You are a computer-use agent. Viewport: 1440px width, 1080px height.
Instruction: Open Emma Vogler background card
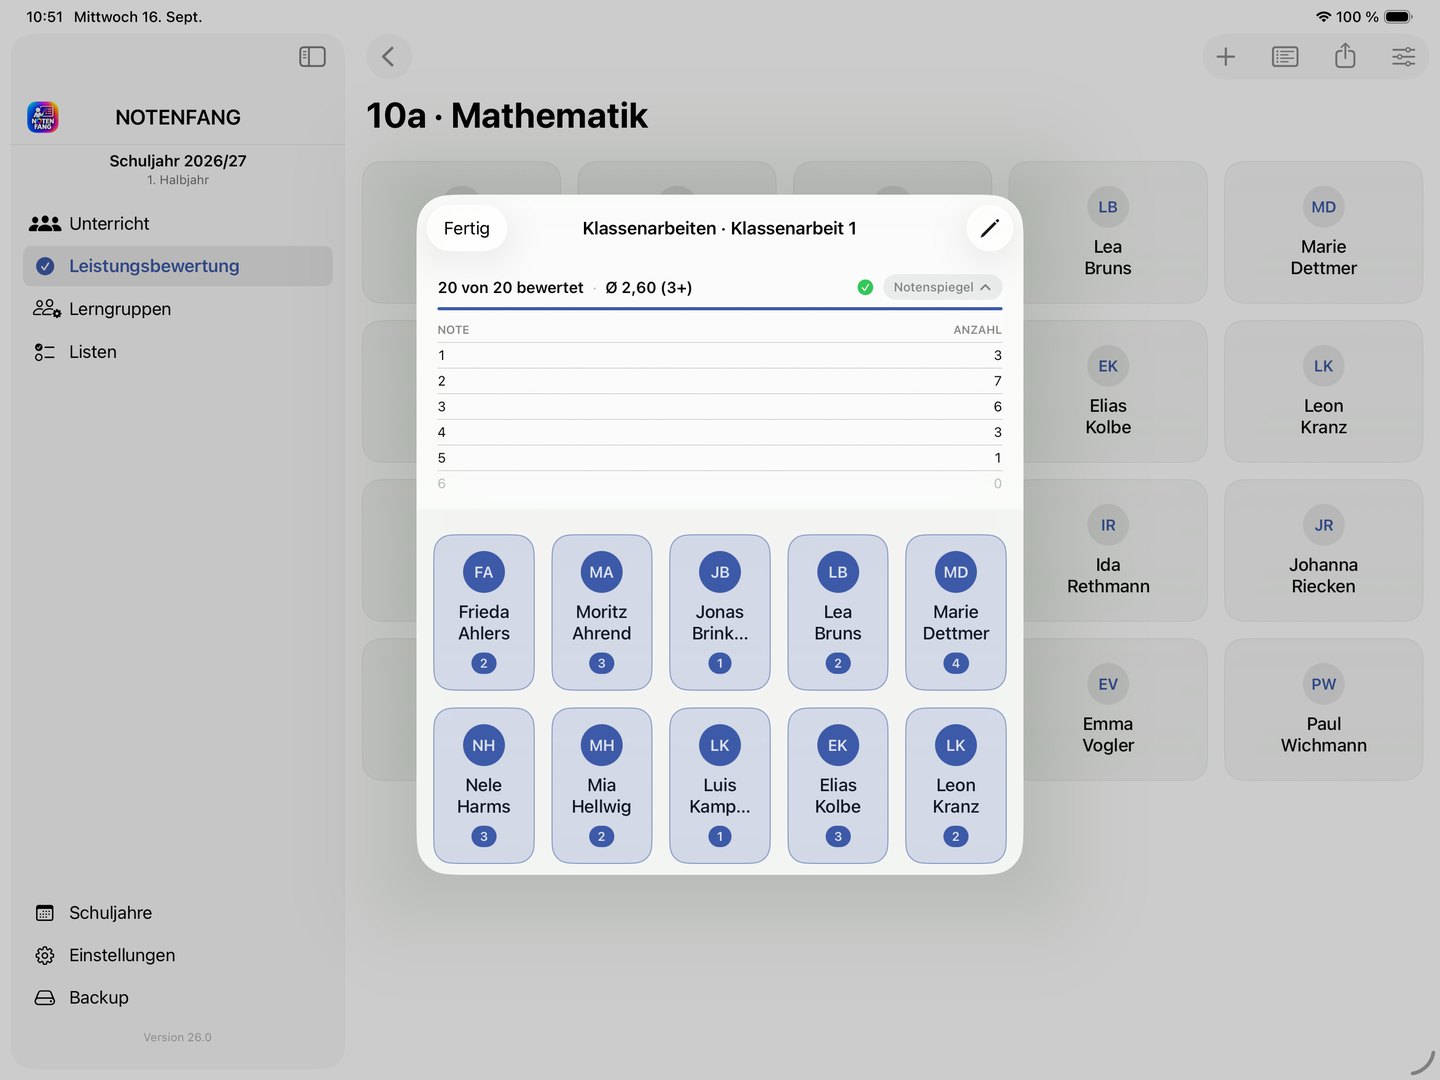coord(1108,710)
